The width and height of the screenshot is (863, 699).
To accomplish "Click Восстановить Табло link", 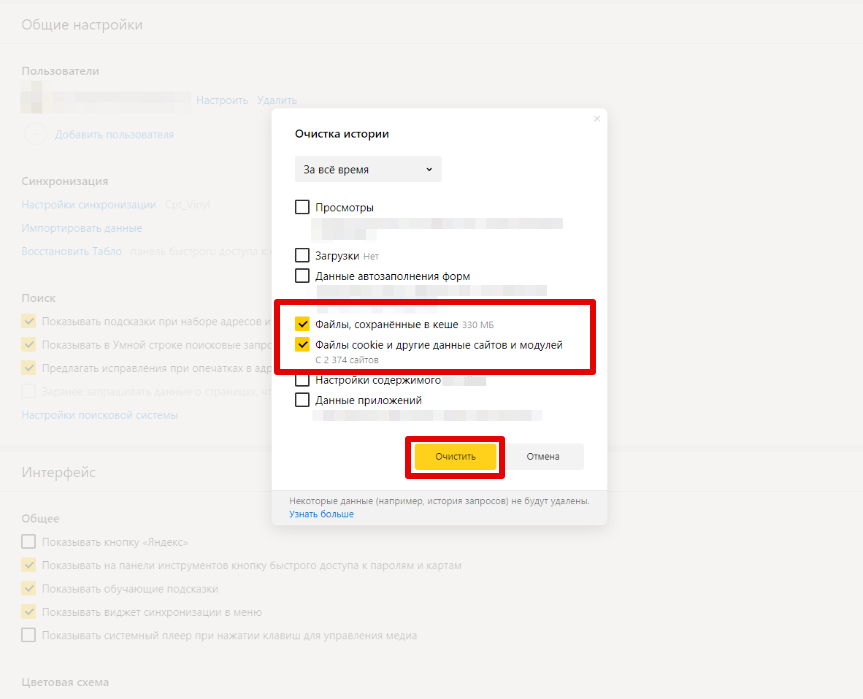I will pyautogui.click(x=72, y=251).
